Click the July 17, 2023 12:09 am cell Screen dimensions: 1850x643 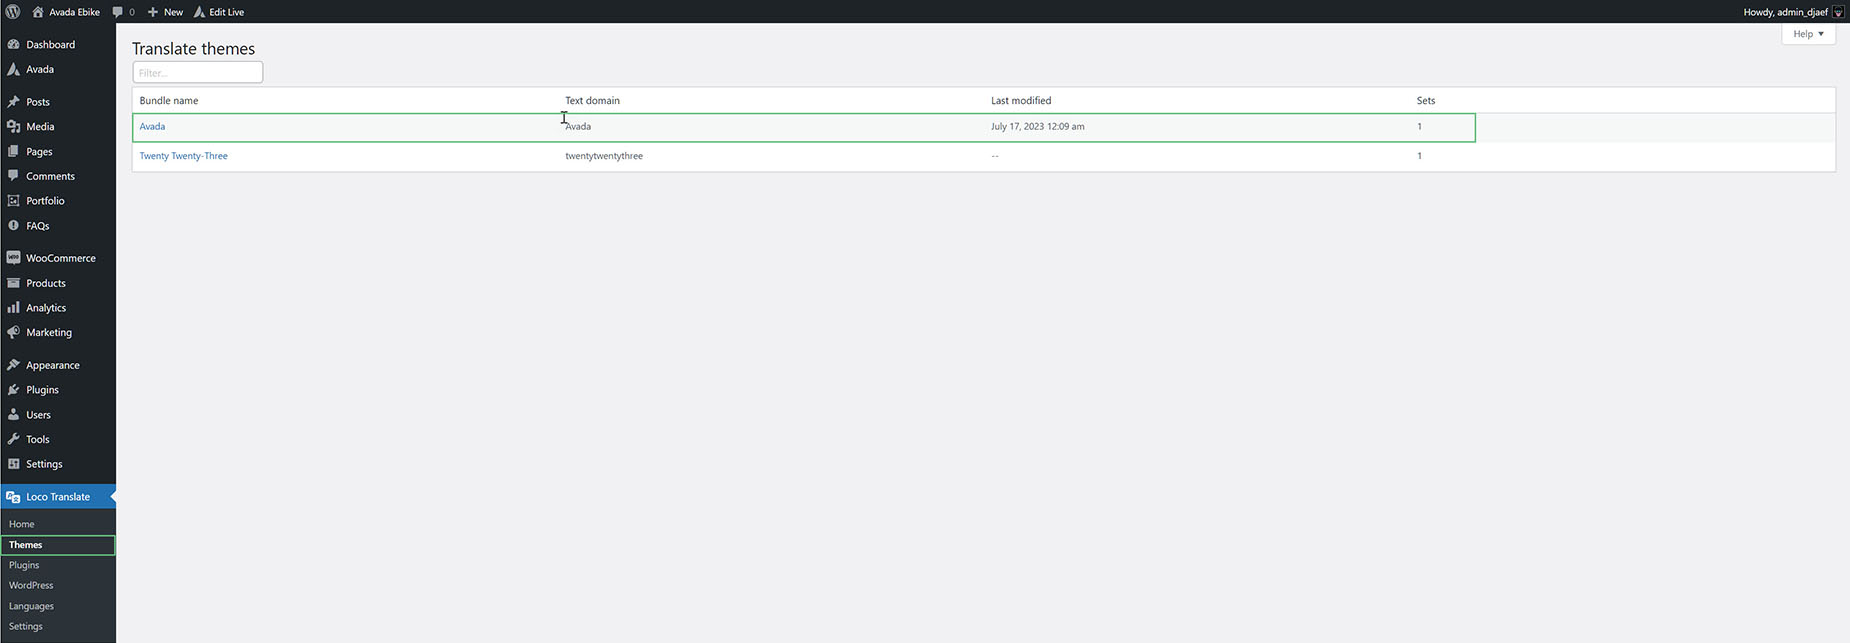(x=1038, y=126)
